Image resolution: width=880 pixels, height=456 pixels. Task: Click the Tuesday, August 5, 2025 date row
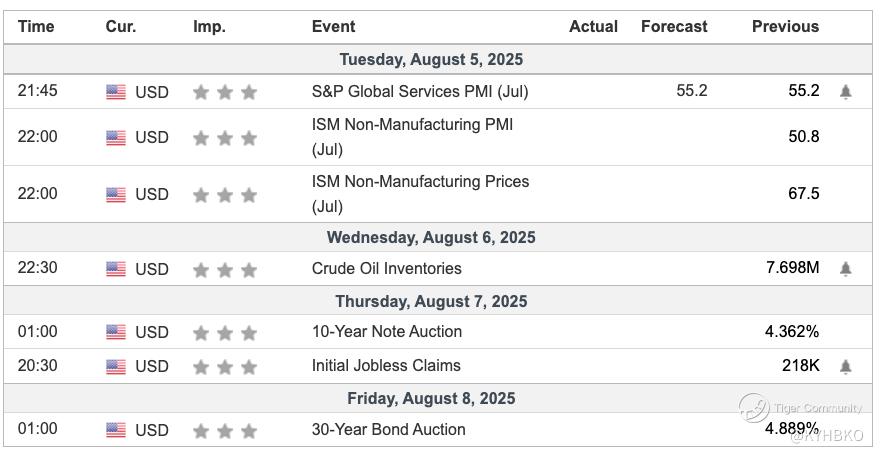pos(431,60)
